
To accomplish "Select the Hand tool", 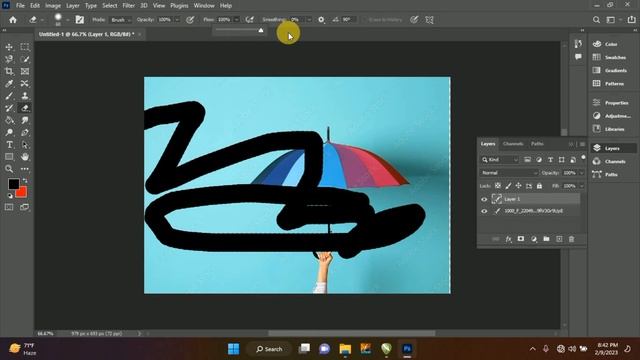I will tap(25, 157).
